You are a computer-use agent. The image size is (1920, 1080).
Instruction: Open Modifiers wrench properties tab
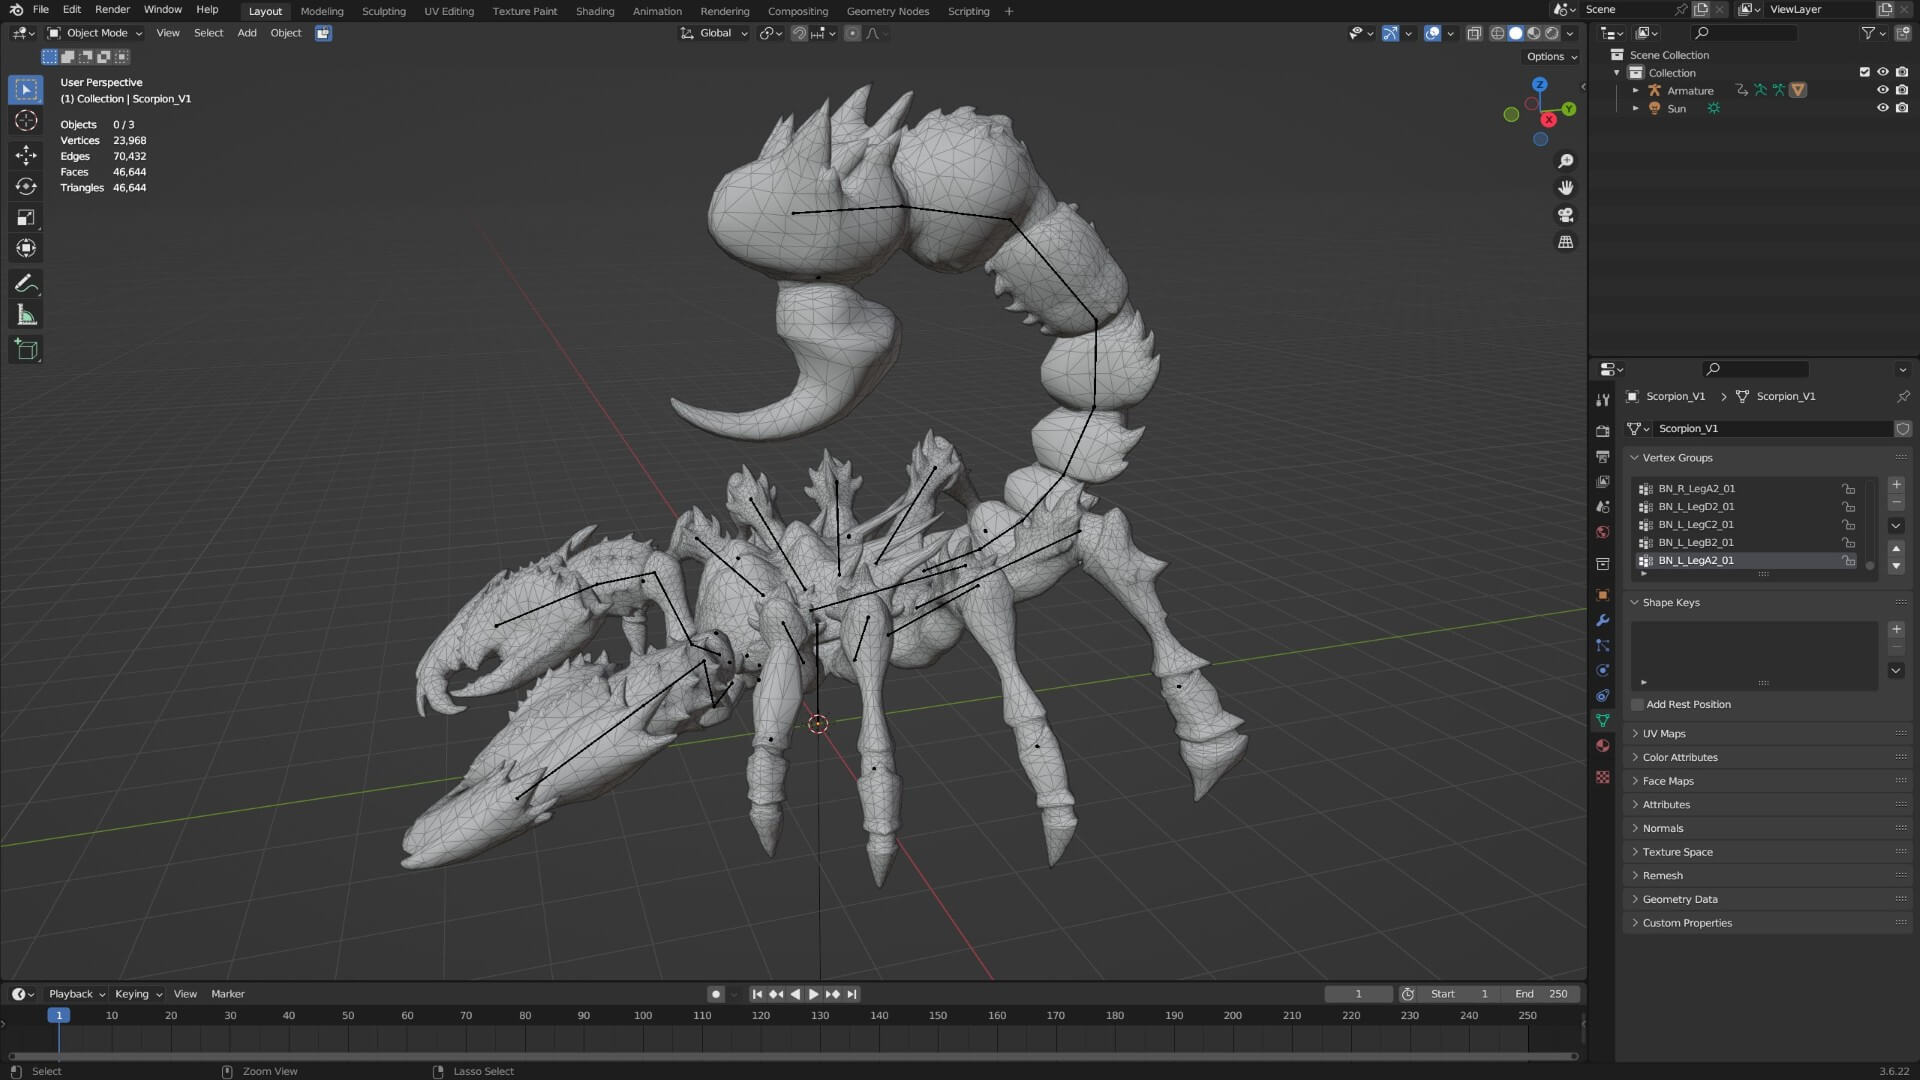point(1603,620)
